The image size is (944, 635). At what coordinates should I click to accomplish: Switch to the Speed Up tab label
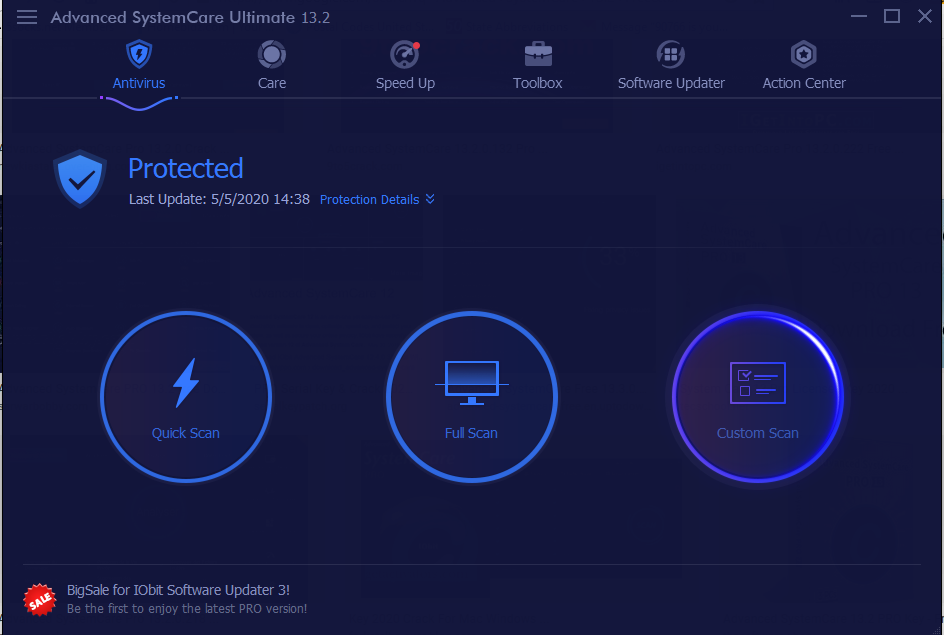click(x=405, y=83)
